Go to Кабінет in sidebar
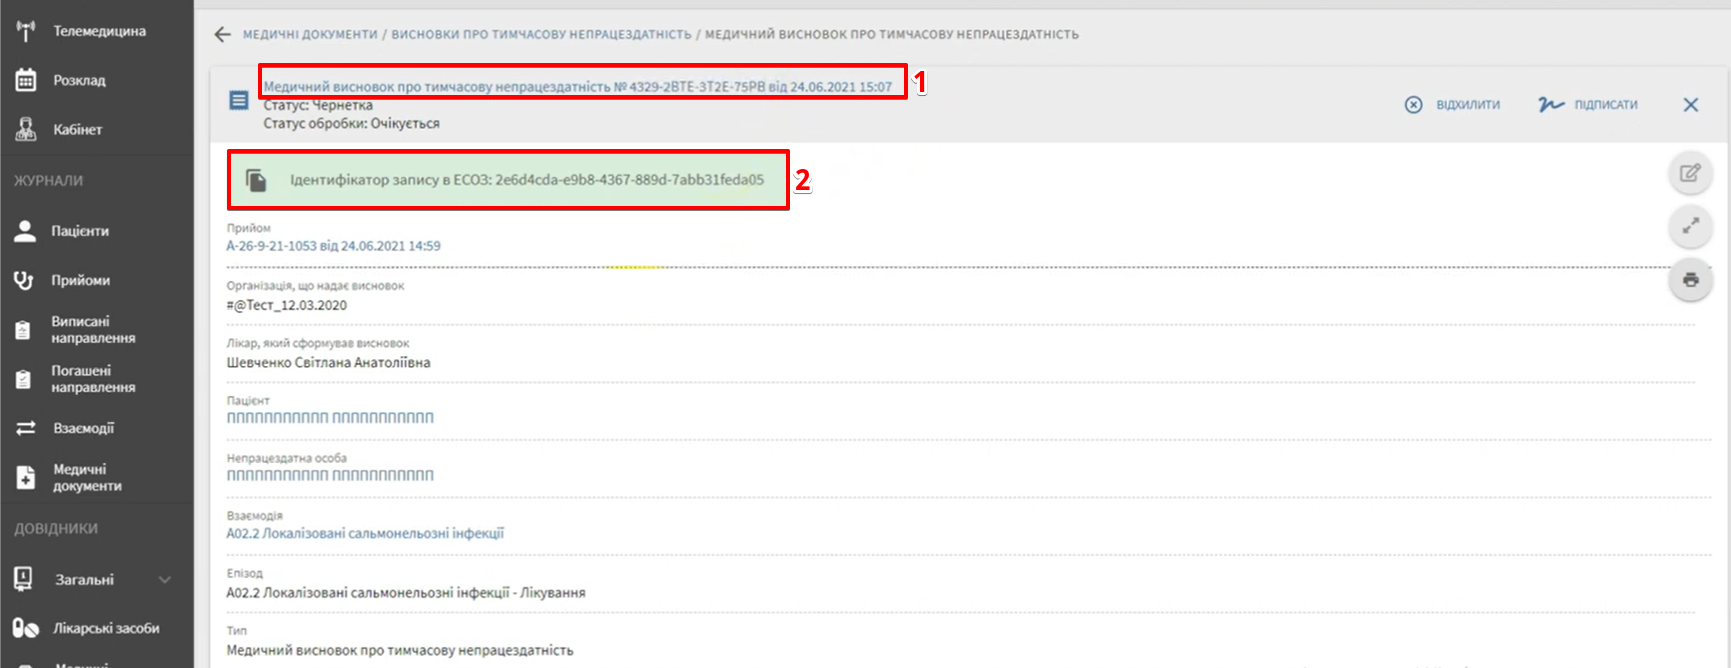Screen dimensions: 1731x668 click(x=77, y=130)
